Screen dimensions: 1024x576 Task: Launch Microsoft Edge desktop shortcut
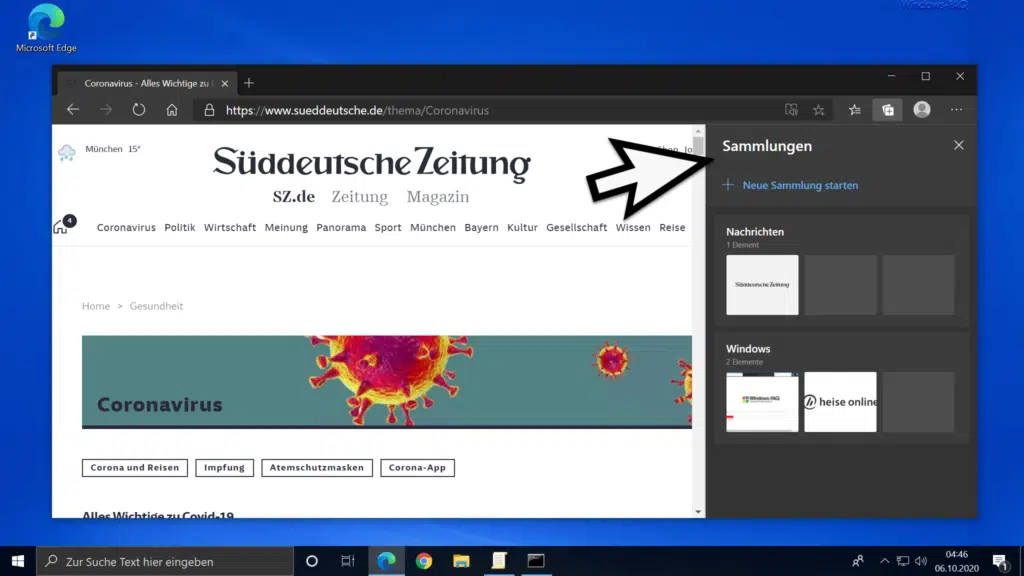pos(46,28)
